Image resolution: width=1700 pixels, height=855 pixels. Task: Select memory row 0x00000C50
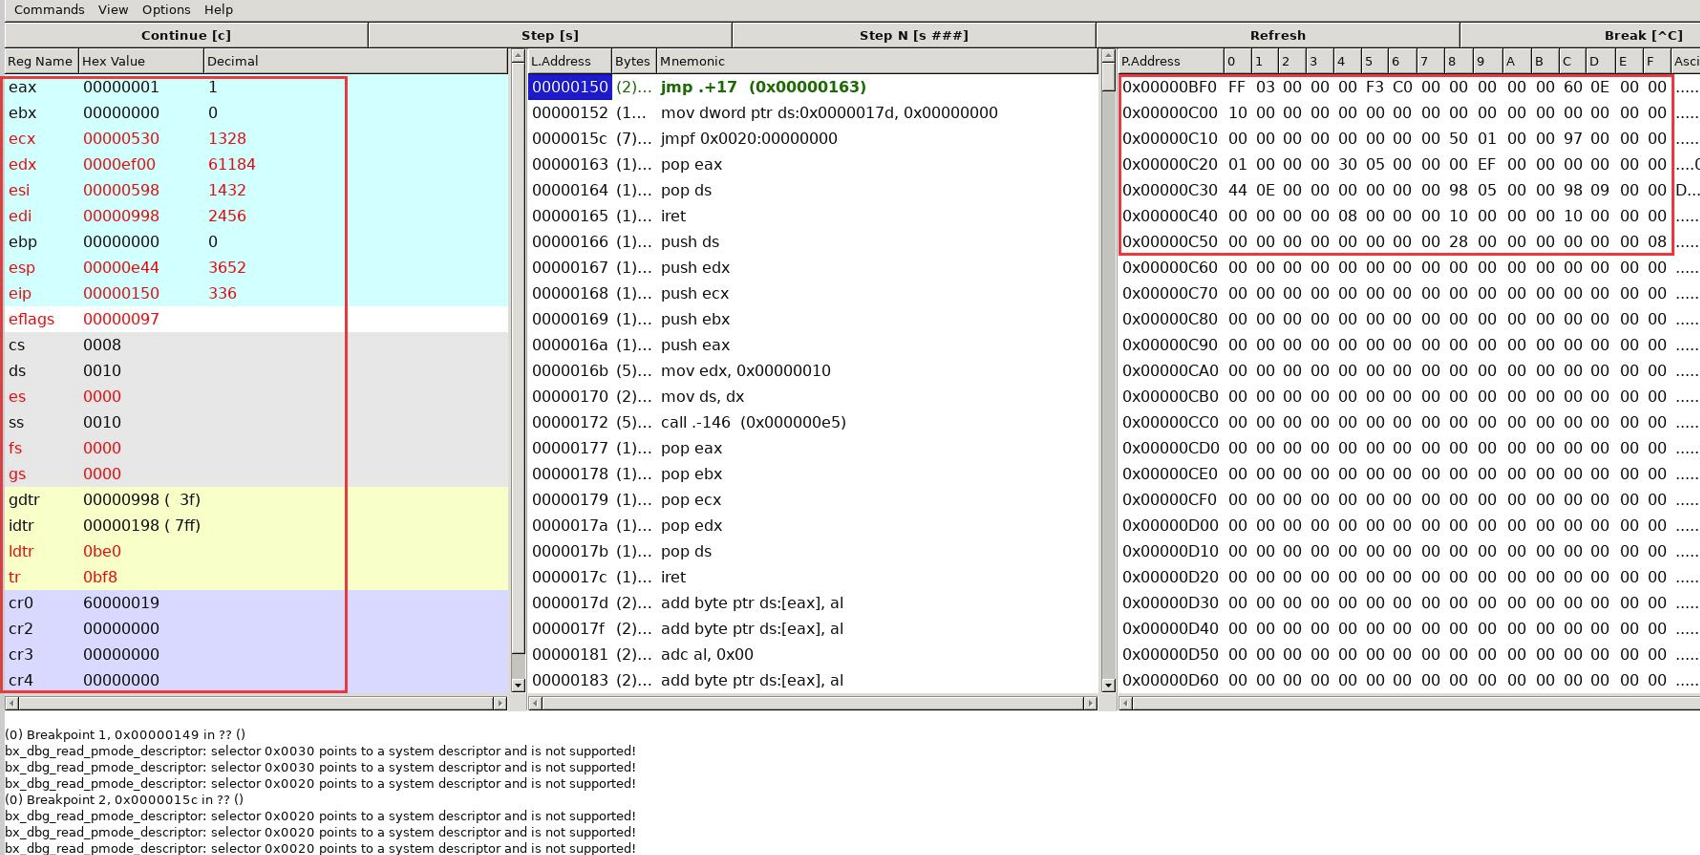1408,241
